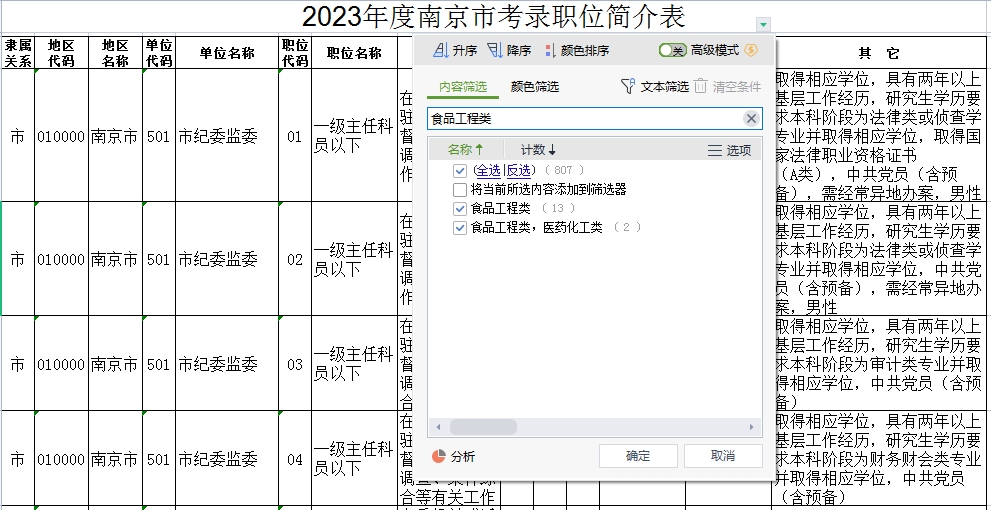Uncheck 食品工程类 (13) item
991x510 pixels.
pos(459,209)
